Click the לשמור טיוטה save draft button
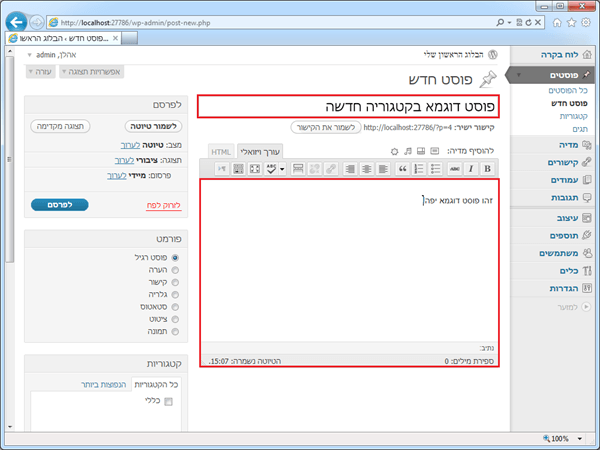 [153, 126]
